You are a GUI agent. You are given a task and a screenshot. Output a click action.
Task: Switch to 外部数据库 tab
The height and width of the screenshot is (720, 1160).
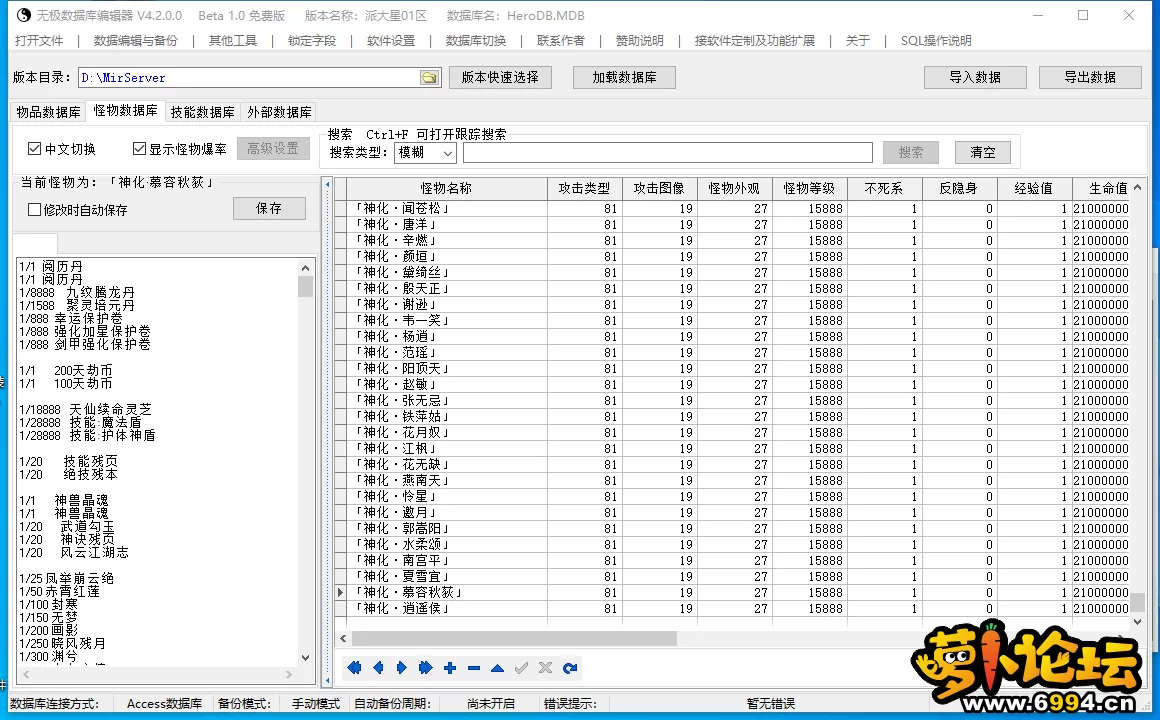pyautogui.click(x=279, y=112)
